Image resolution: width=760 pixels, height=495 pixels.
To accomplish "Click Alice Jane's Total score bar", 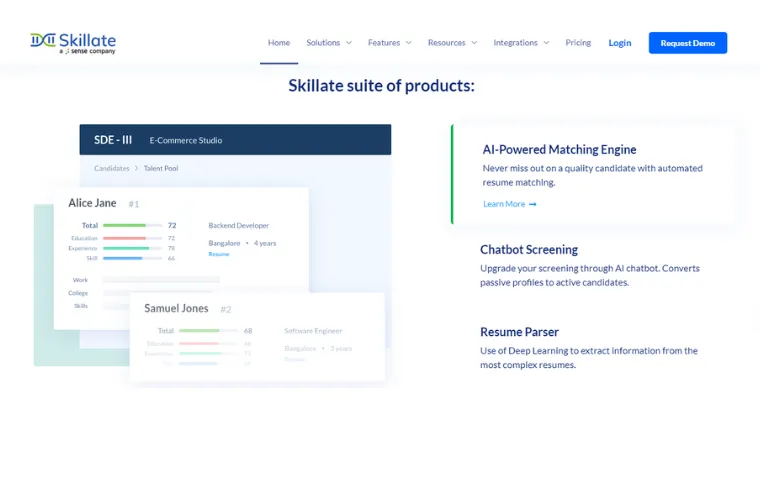I will pyautogui.click(x=132, y=225).
